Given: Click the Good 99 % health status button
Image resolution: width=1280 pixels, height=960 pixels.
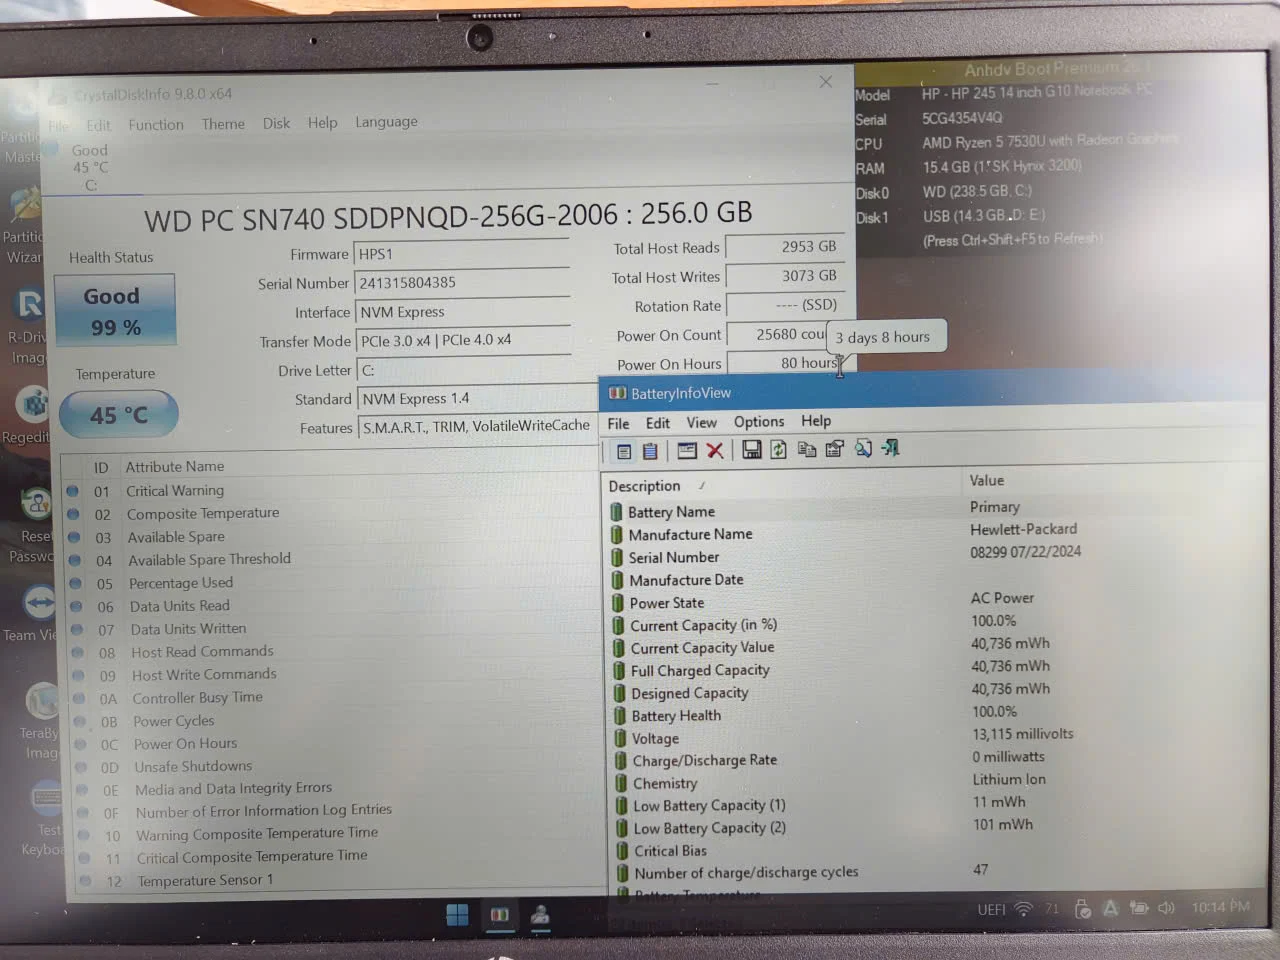Looking at the screenshot, I should (116, 311).
